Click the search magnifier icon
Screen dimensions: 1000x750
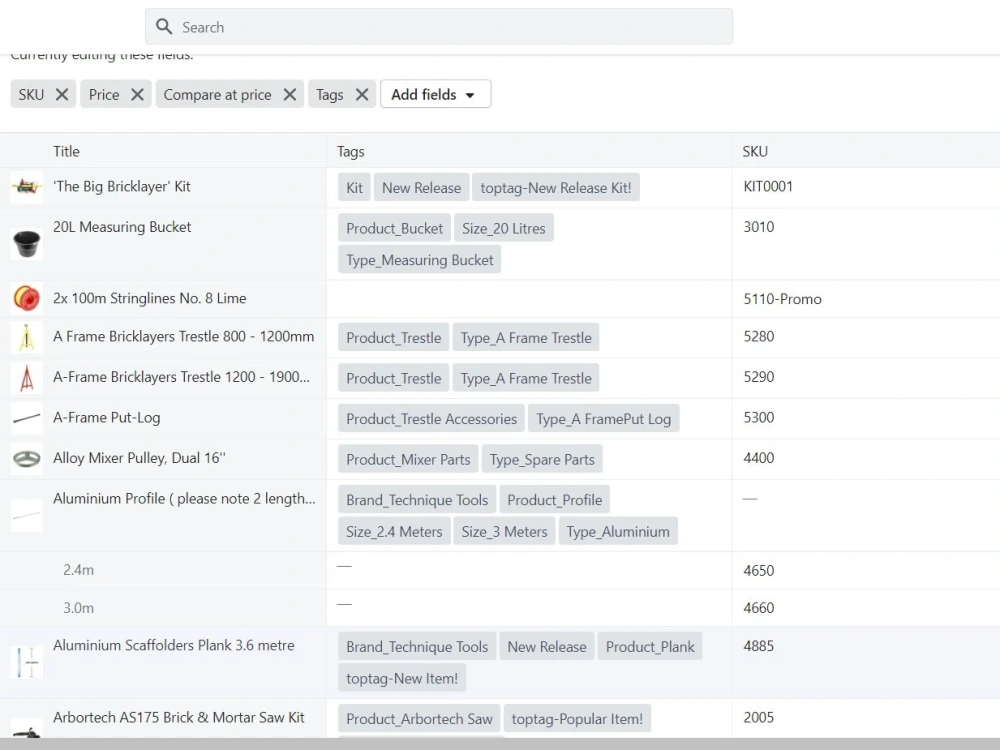pyautogui.click(x=164, y=27)
